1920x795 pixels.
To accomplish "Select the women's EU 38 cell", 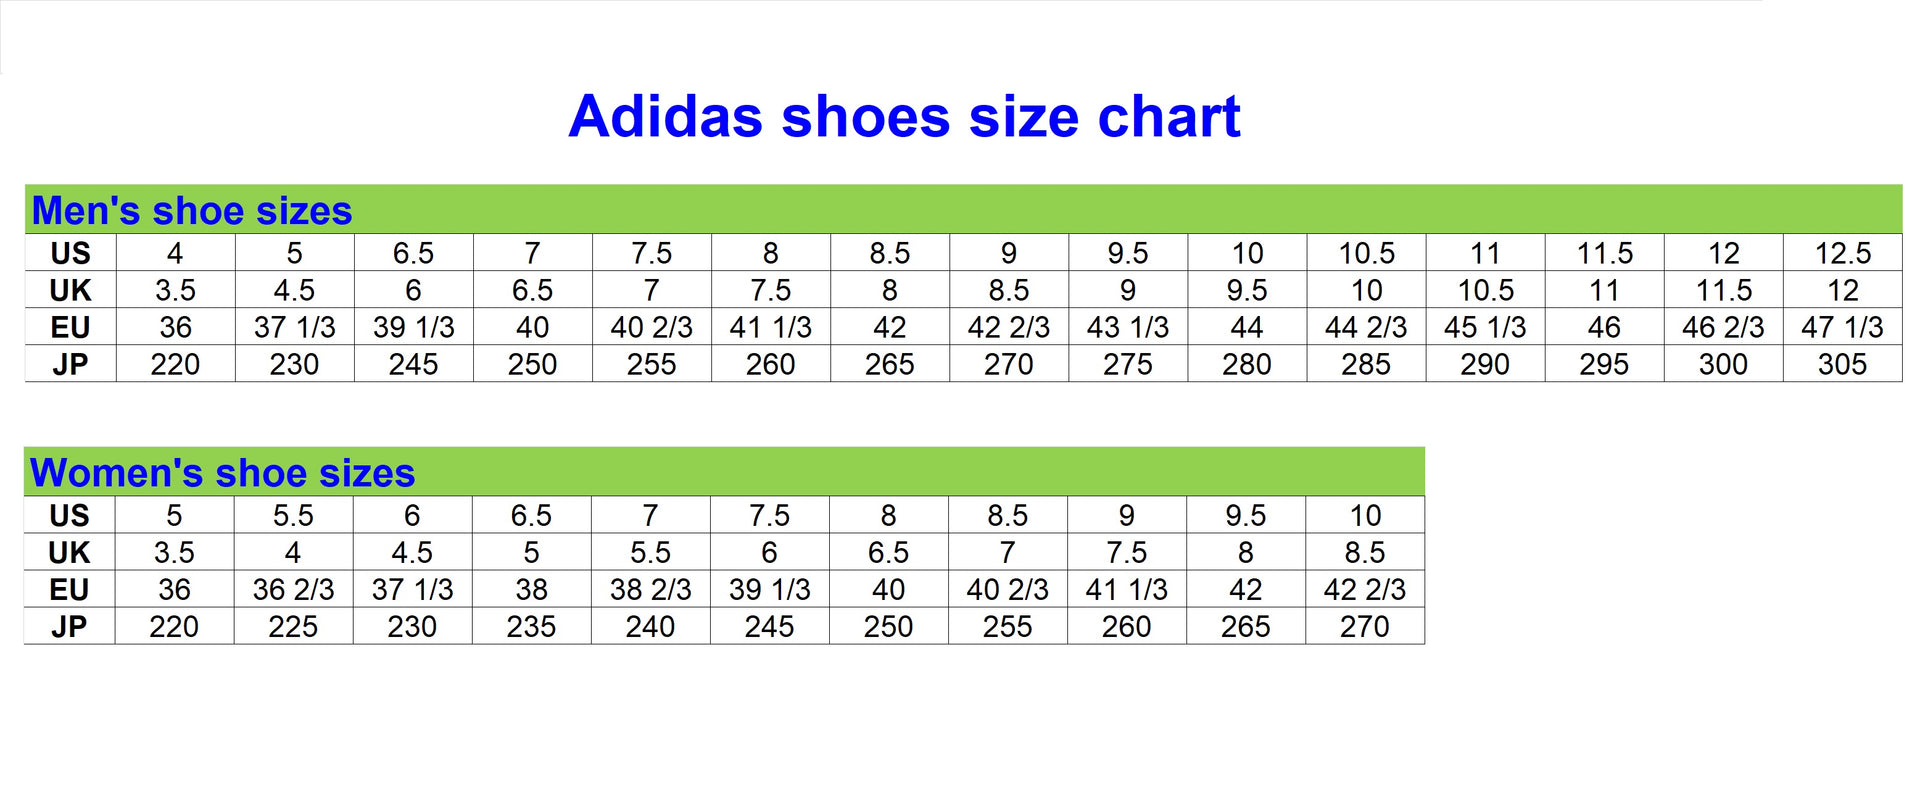I will pyautogui.click(x=531, y=589).
